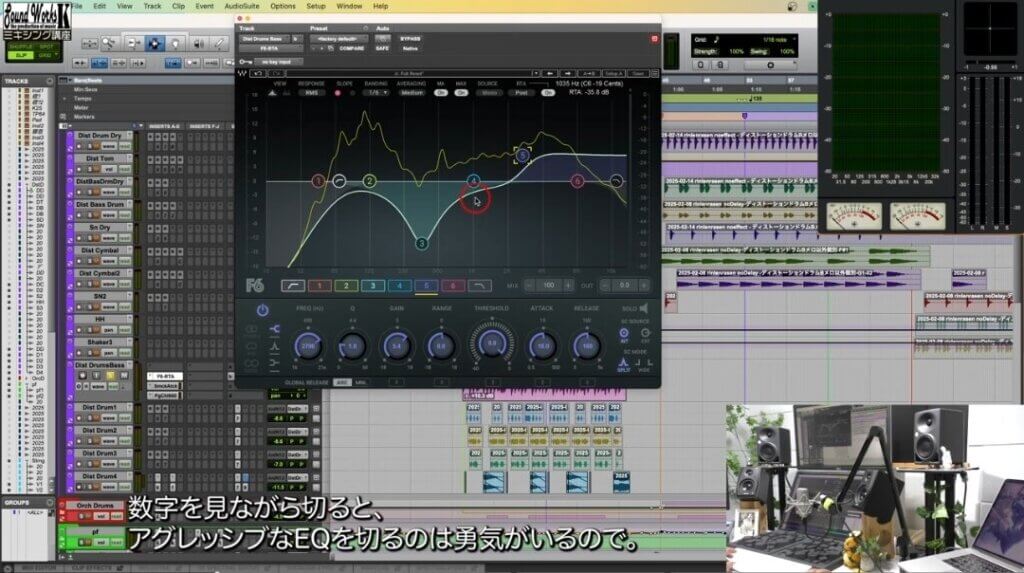Image resolution: width=1024 pixels, height=573 pixels.
Task: Open the Waves preset list arrow
Action: click(535, 74)
